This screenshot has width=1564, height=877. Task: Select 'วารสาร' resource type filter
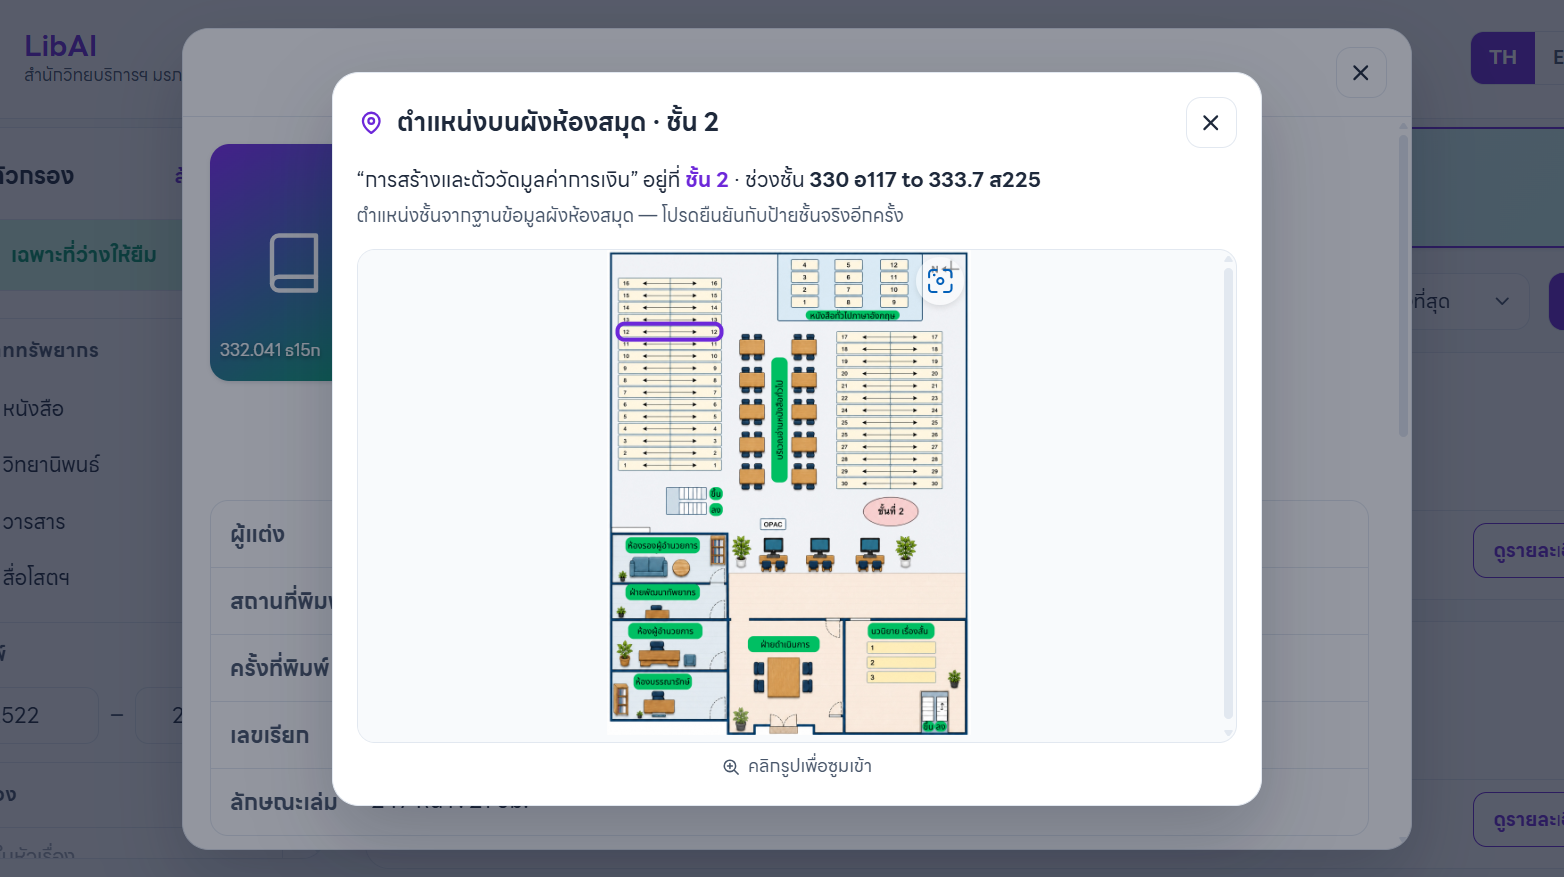click(x=33, y=522)
